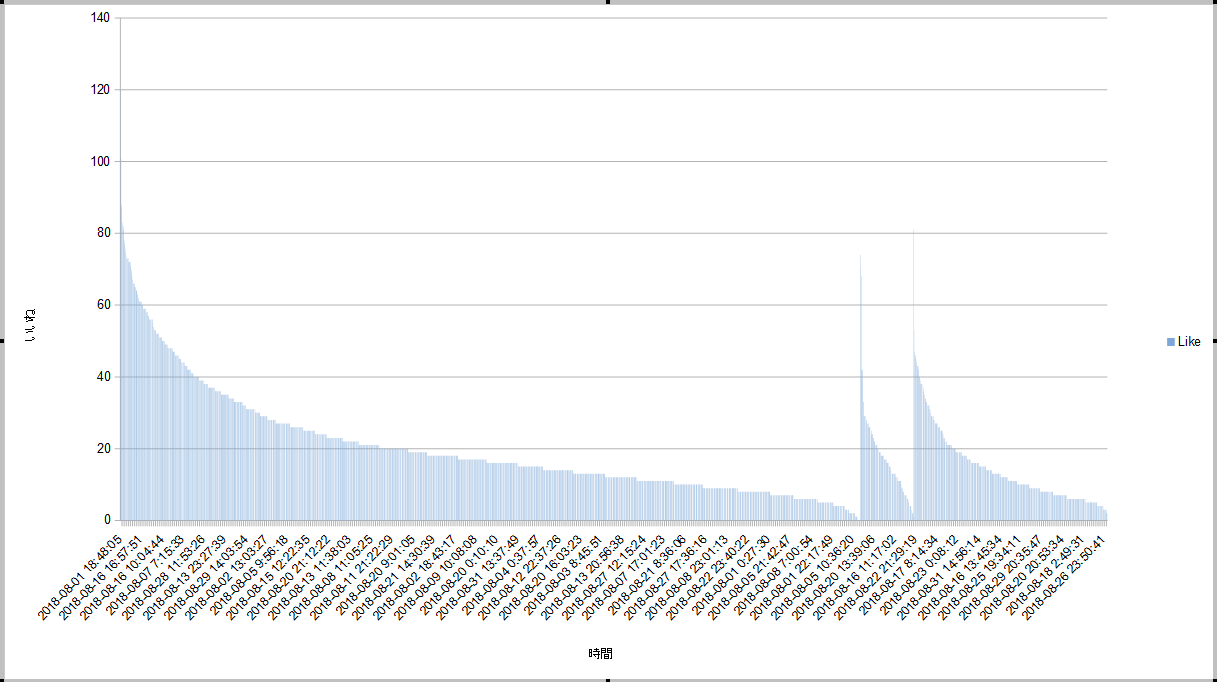Click the 60 y-axis value label
The width and height of the screenshot is (1217, 682).
point(103,305)
